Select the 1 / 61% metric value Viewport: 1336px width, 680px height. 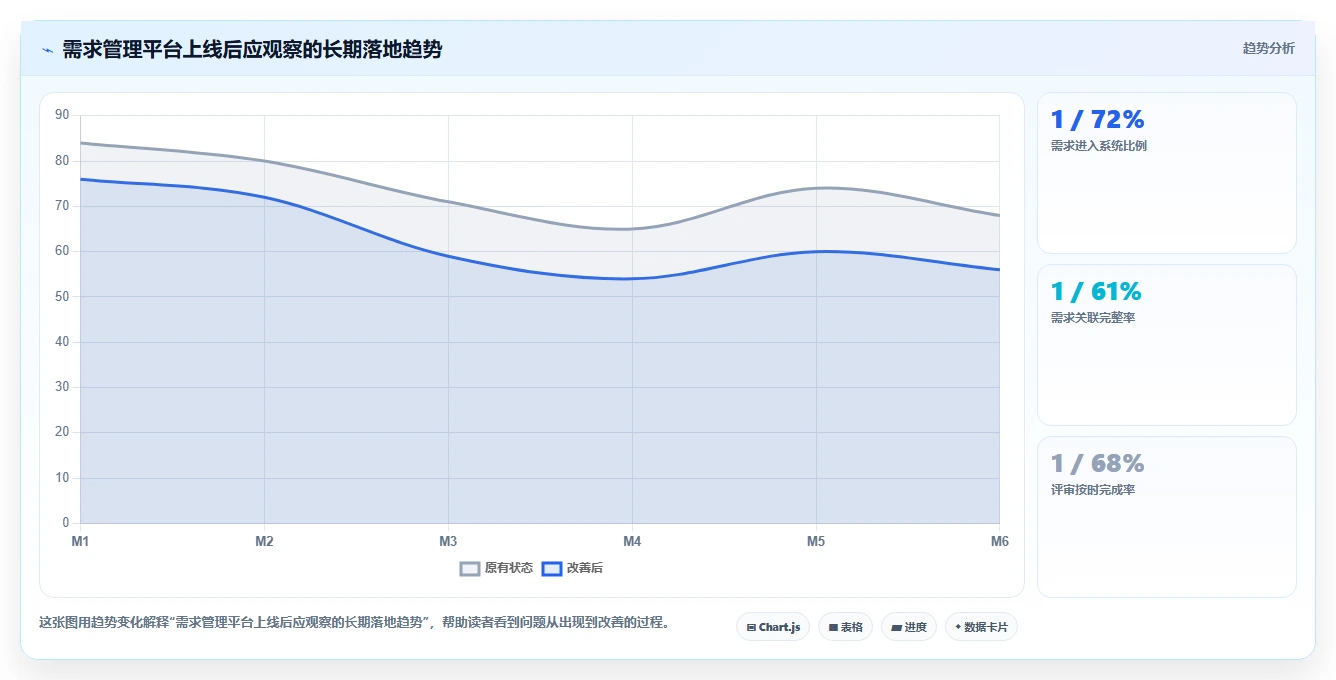pyautogui.click(x=1096, y=292)
